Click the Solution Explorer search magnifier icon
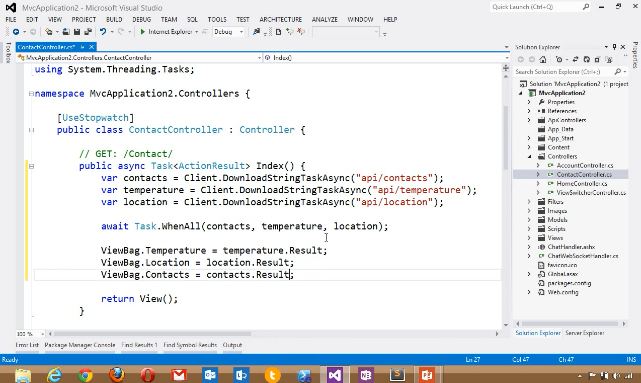 click(618, 72)
